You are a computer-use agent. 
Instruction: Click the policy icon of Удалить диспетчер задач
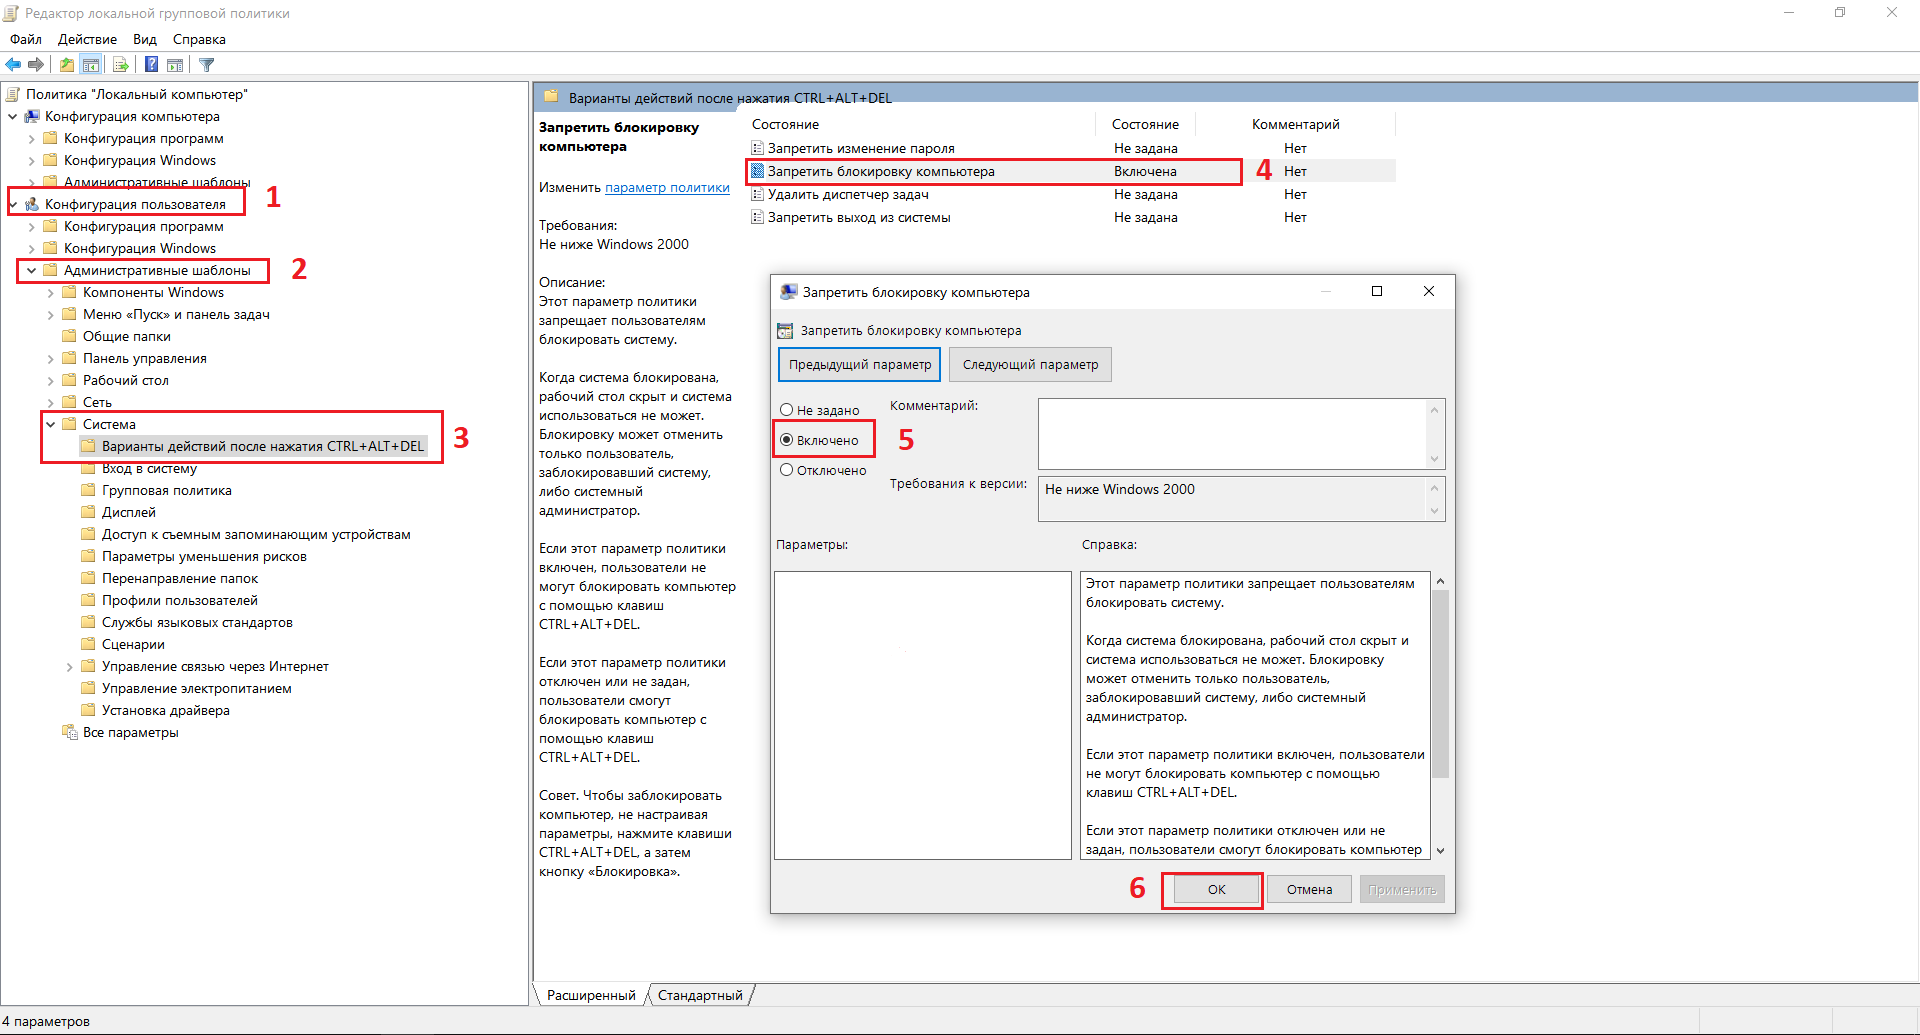(758, 194)
